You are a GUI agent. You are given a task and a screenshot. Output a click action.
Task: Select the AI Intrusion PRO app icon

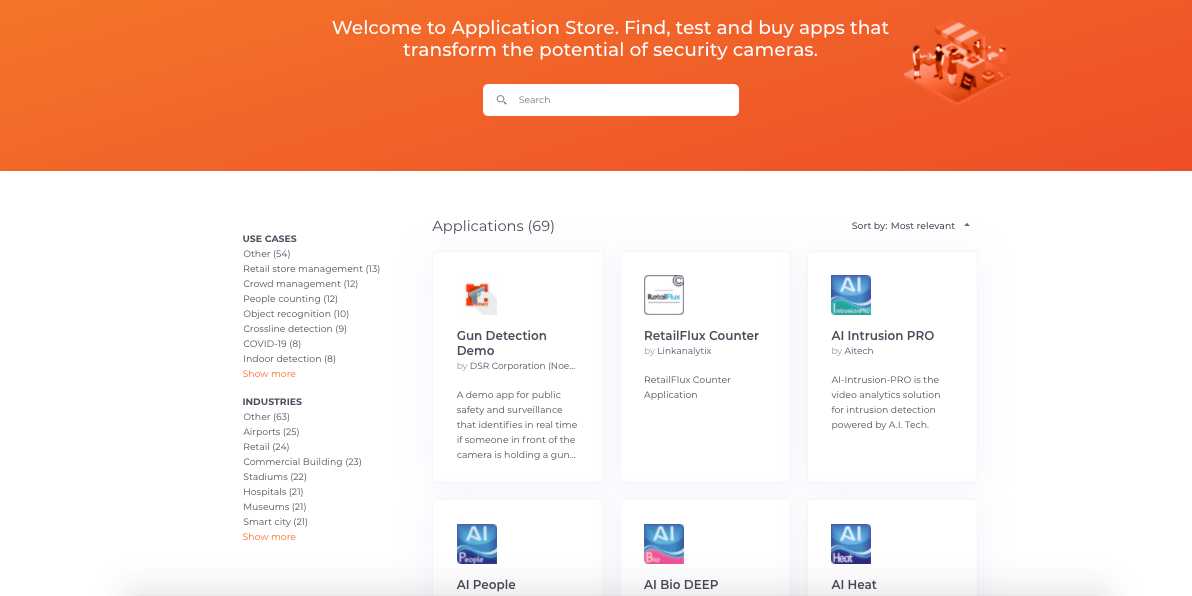(851, 294)
